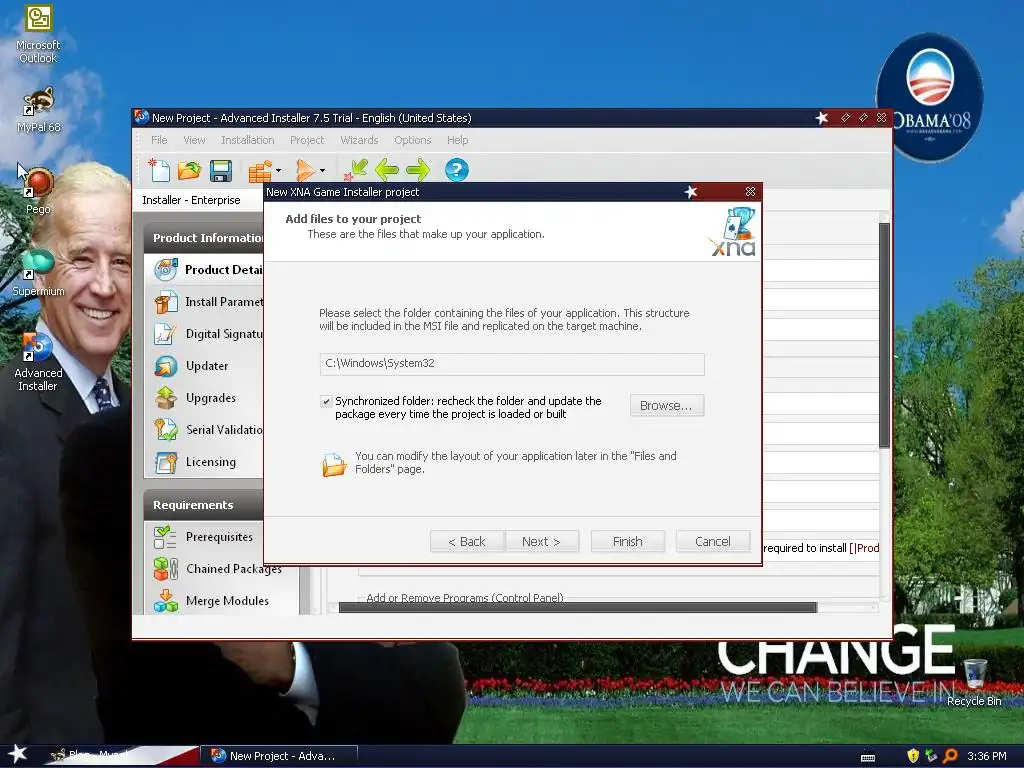1024x768 pixels.
Task: Click the Digital Signature icon
Action: 165,334
